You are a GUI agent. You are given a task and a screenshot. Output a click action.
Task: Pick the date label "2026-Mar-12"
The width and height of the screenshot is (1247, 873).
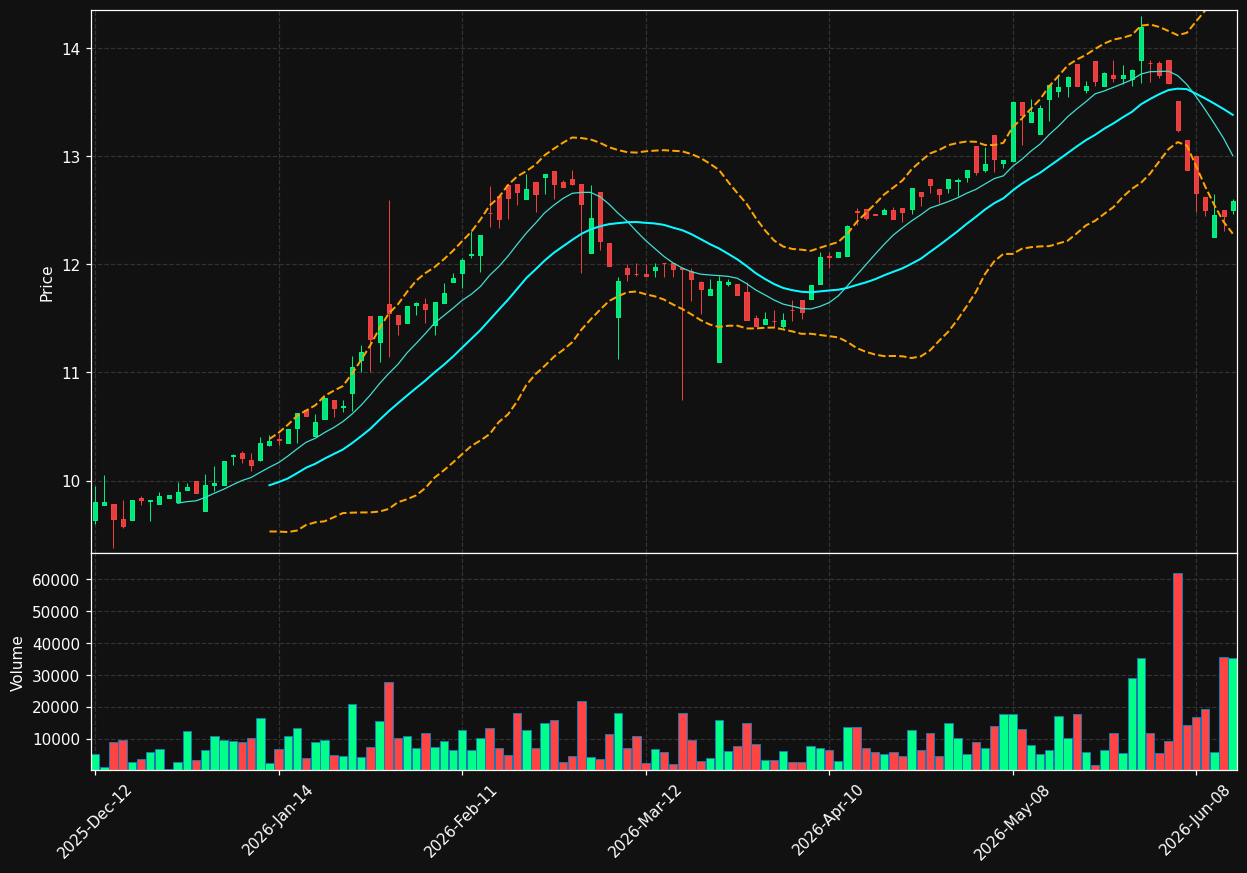point(645,821)
